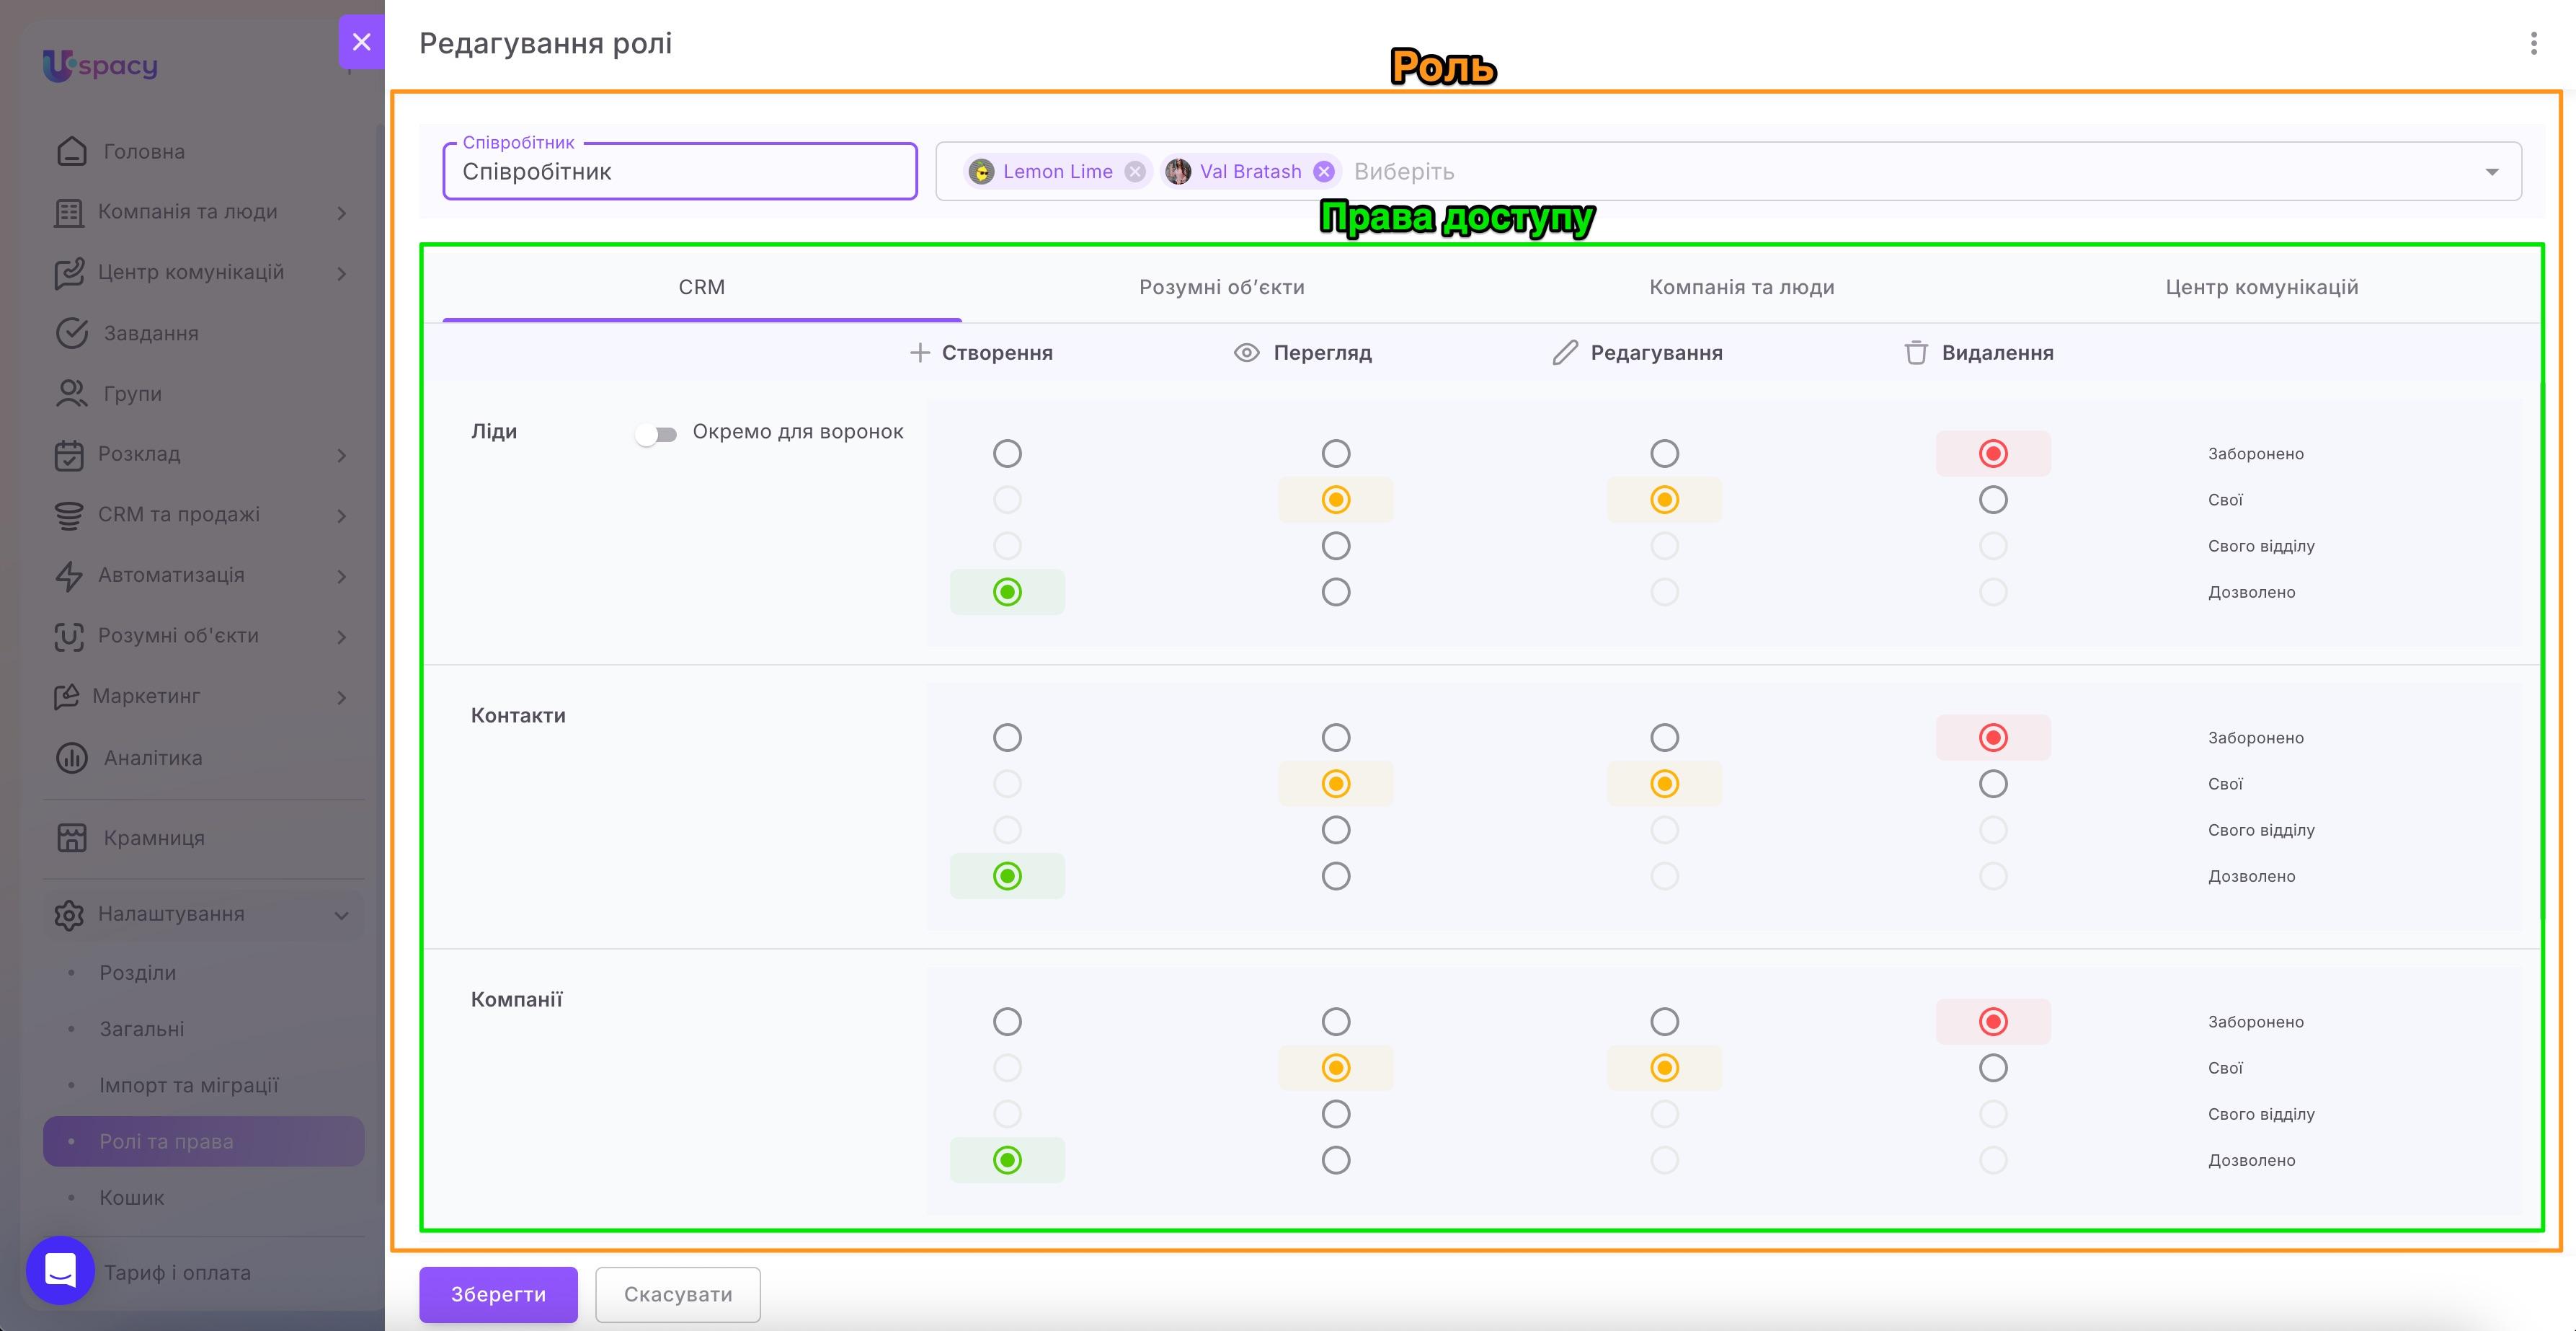
Task: Click the Центр комунікацій sidebar icon
Action: [x=69, y=273]
